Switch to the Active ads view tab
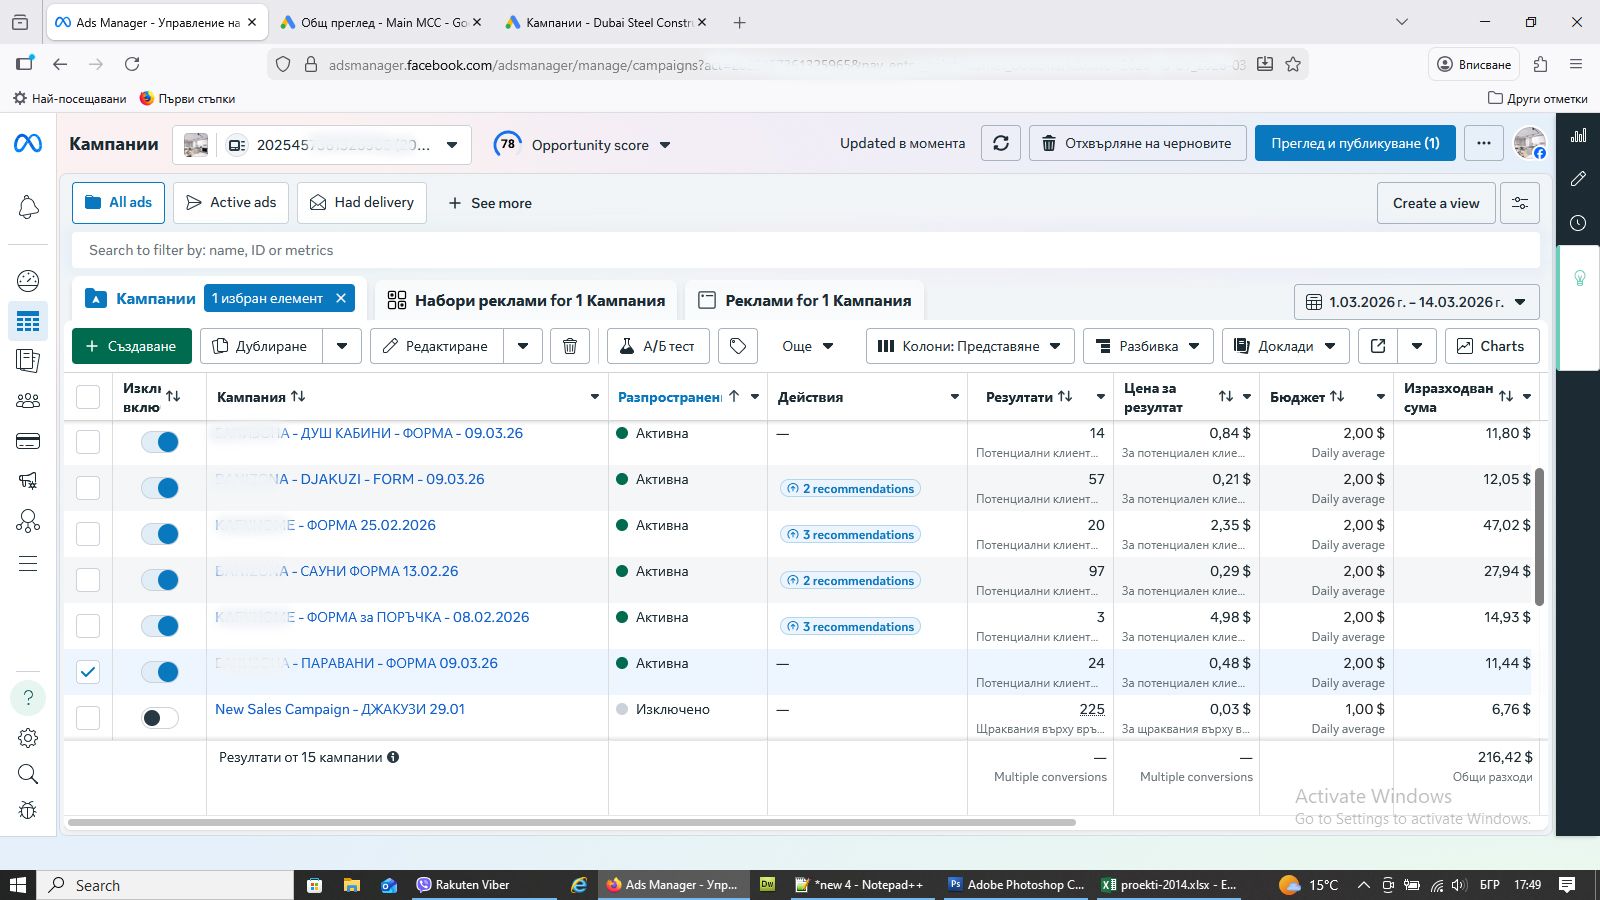 coord(231,203)
